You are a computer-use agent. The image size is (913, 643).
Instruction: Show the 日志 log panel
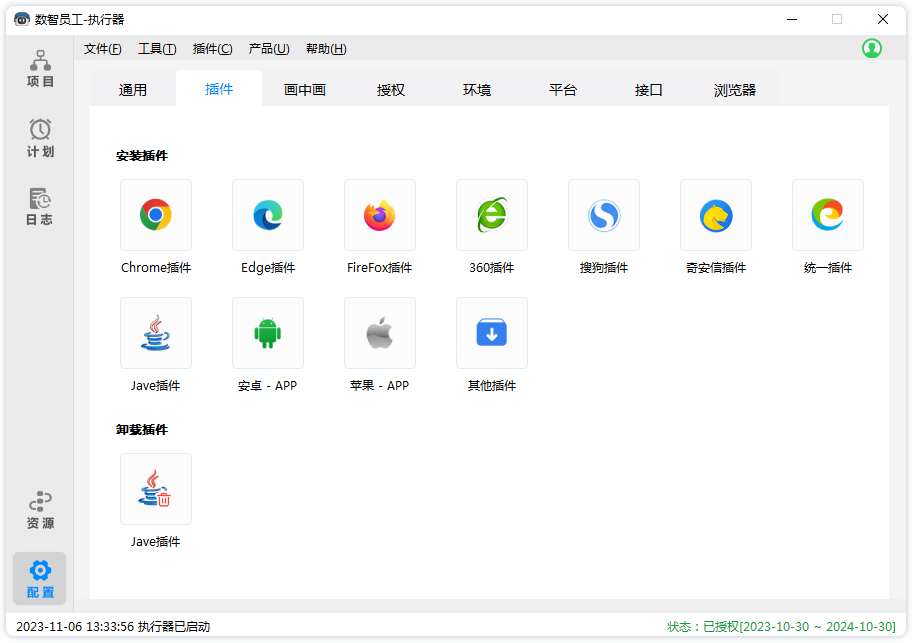click(40, 207)
